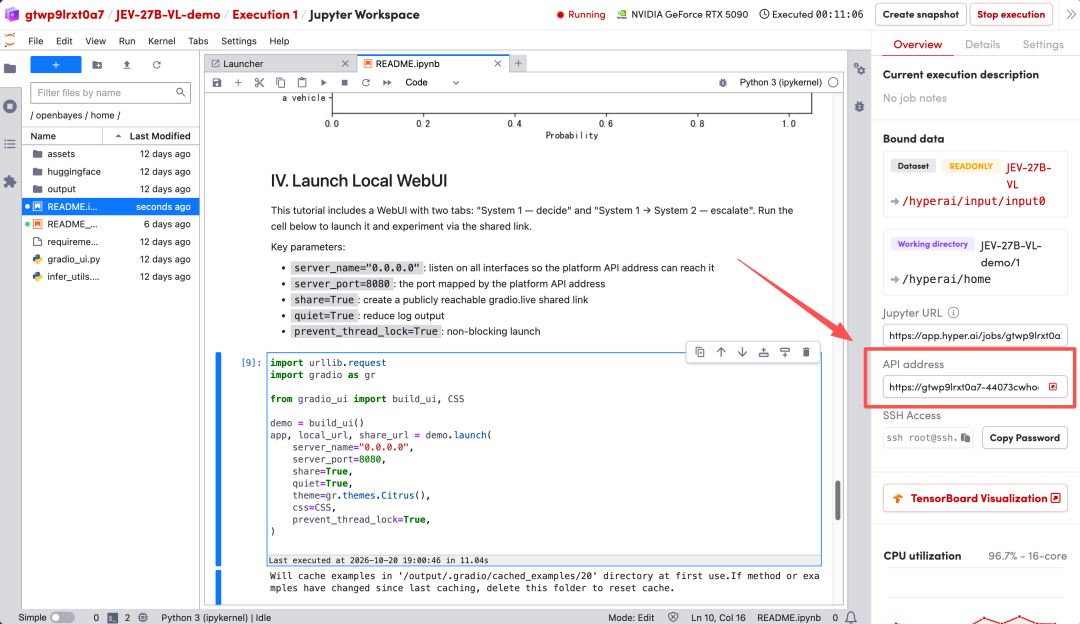1080x624 pixels.
Task: Refresh the file browser list
Action: (x=156, y=65)
